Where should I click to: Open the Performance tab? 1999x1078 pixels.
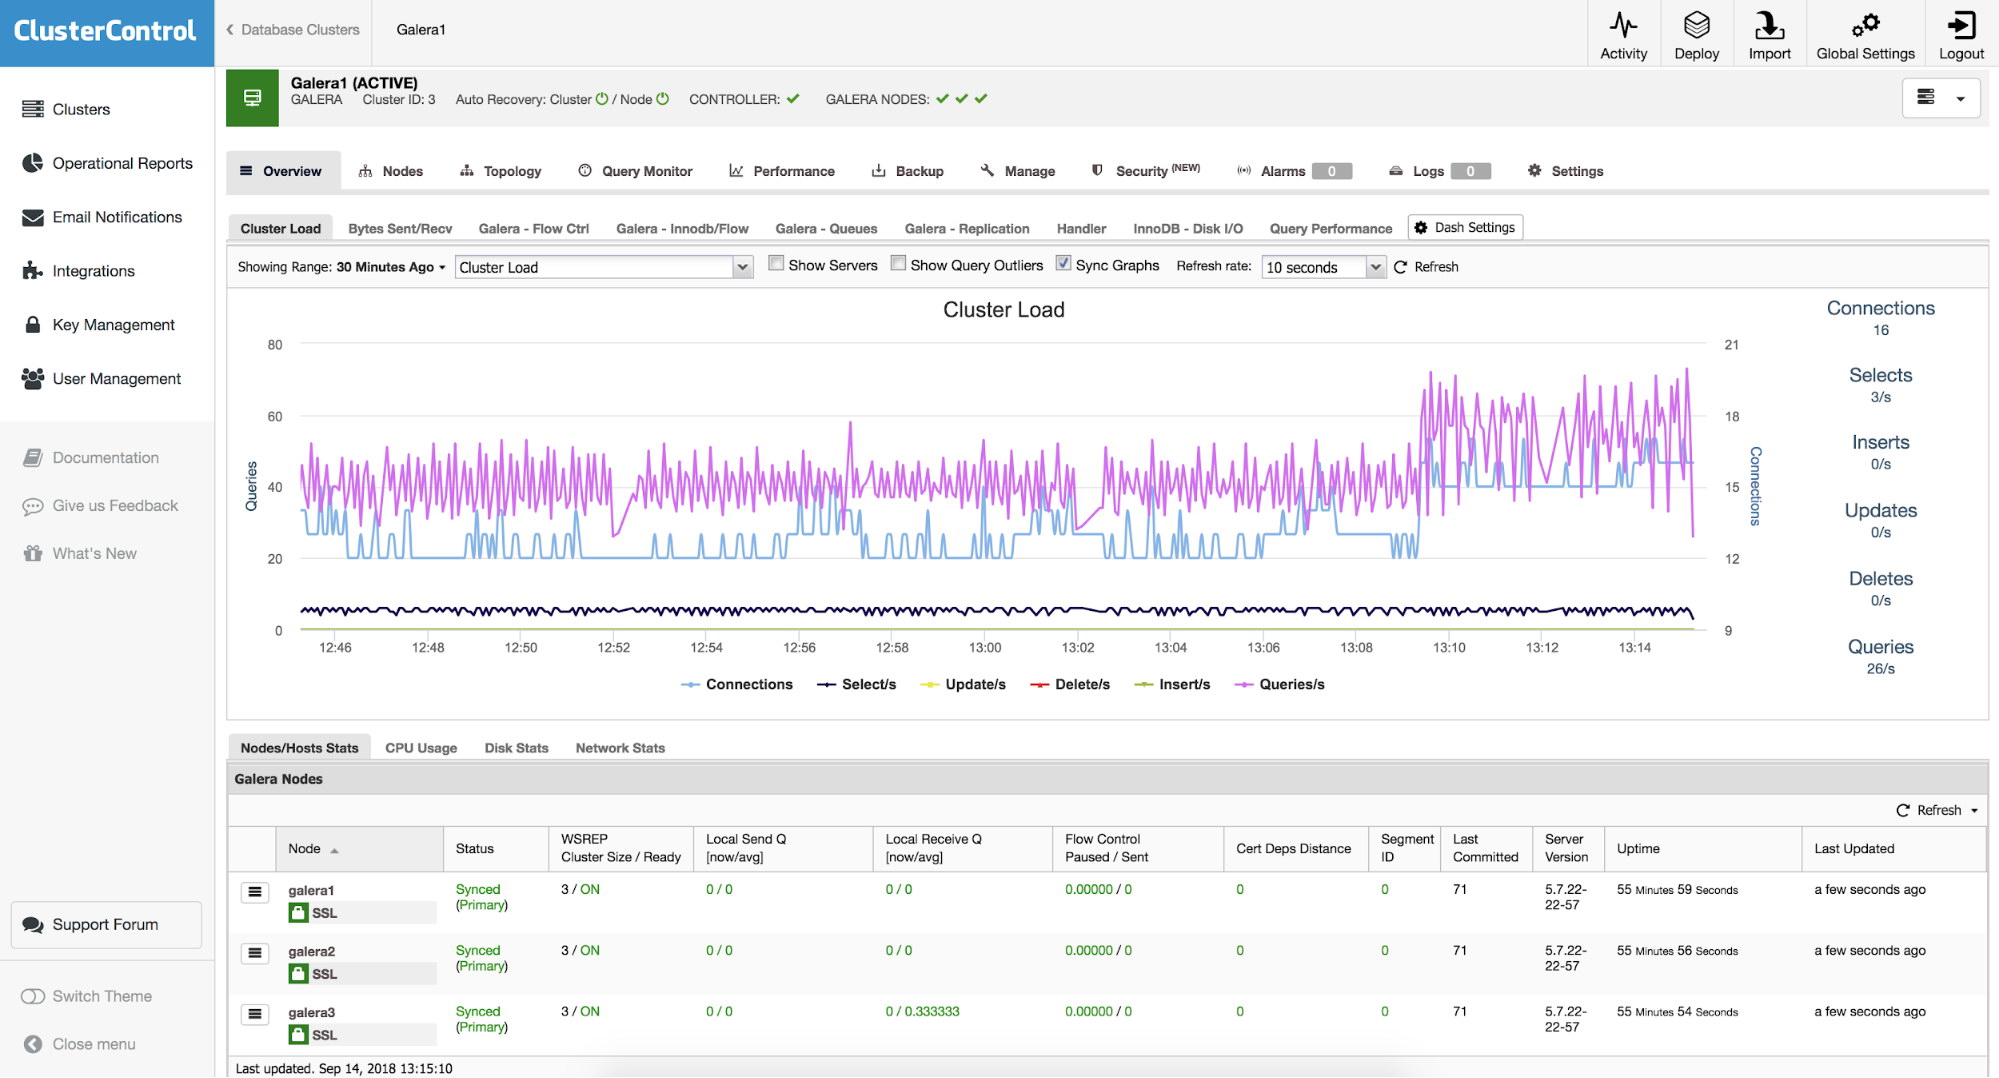tap(782, 171)
